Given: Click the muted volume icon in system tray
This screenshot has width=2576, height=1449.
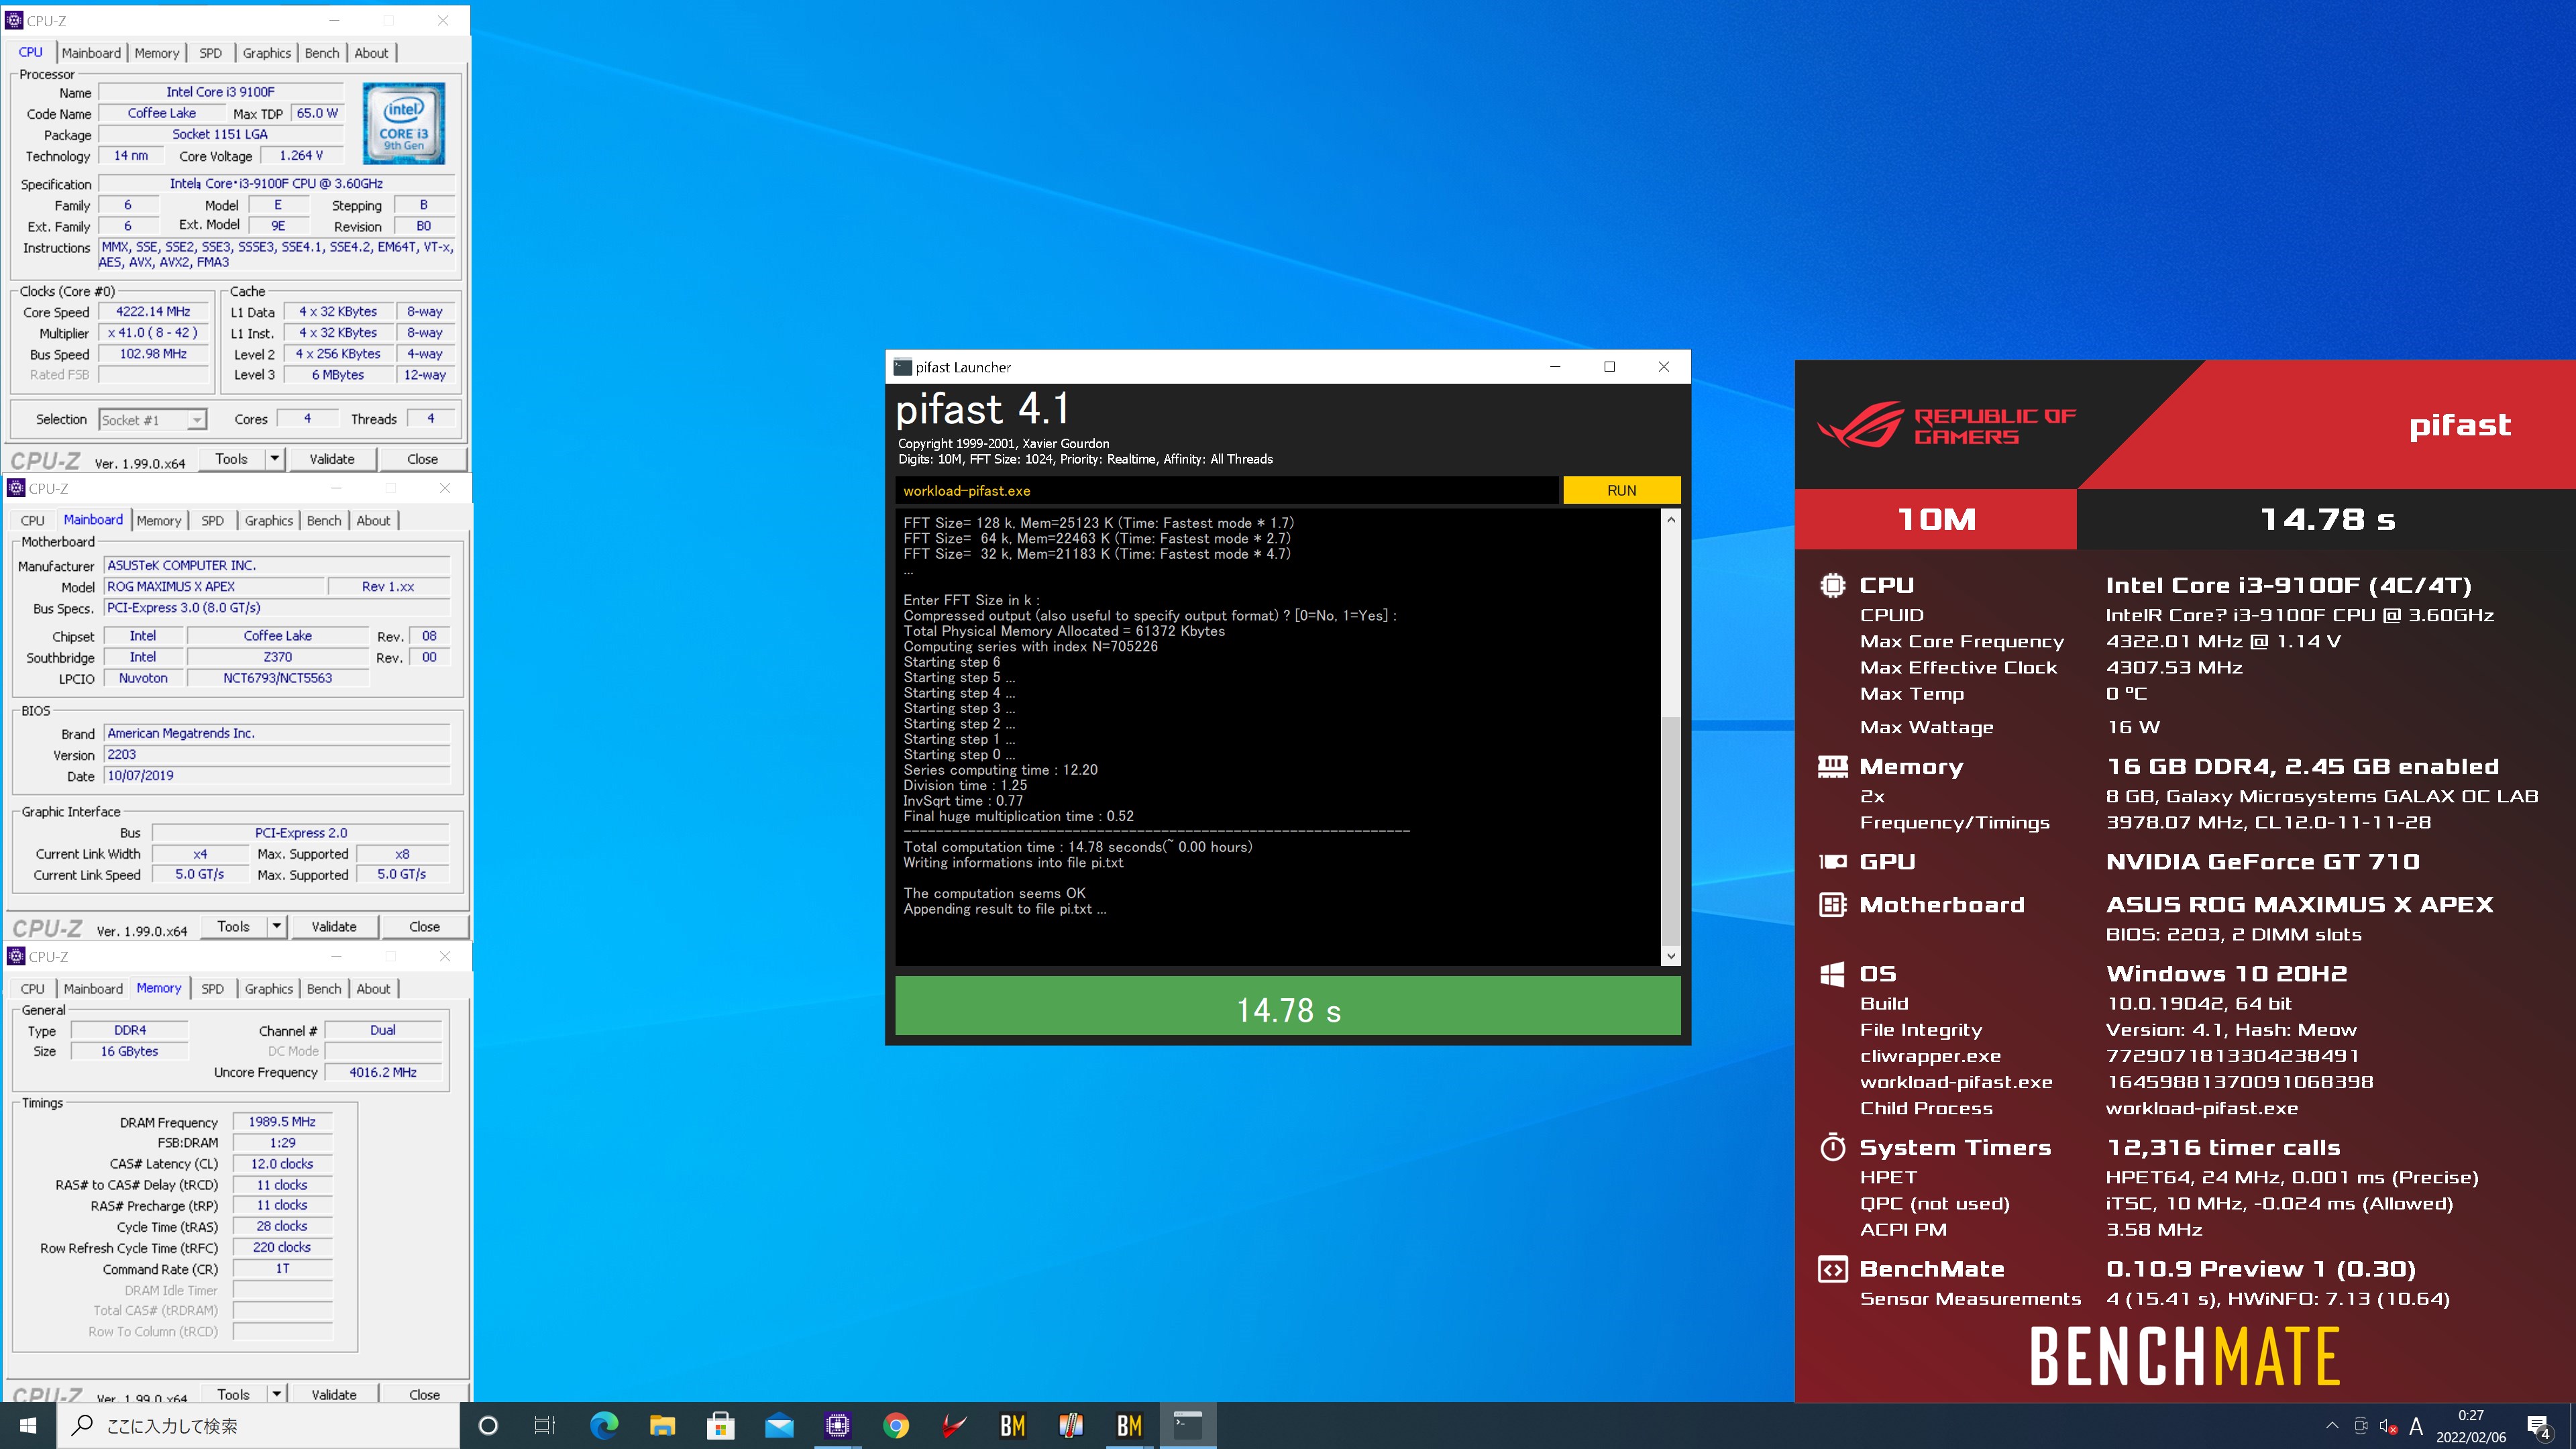Looking at the screenshot, I should pos(2388,1426).
